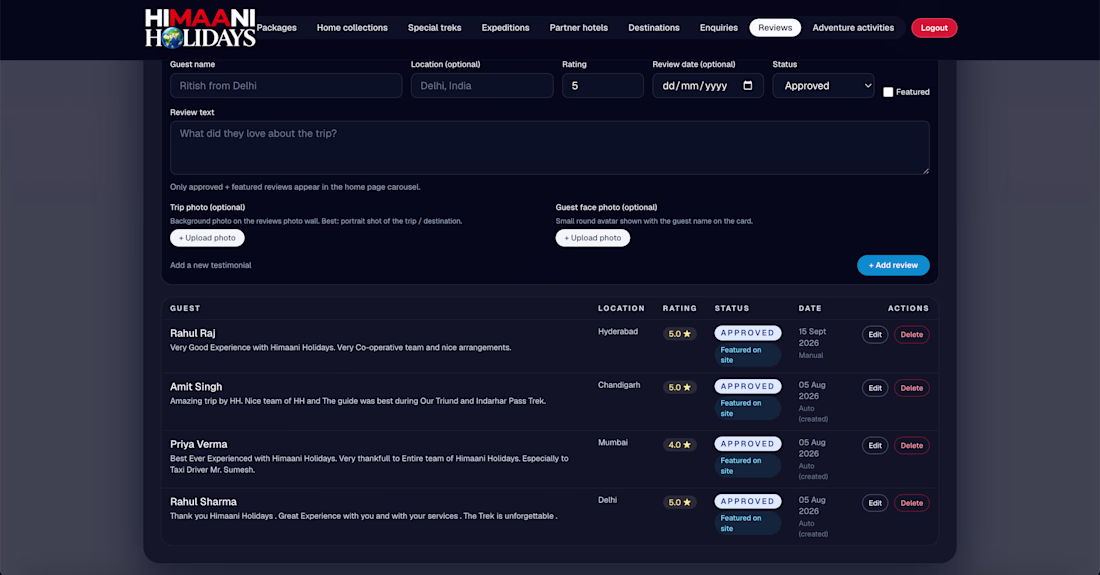Image resolution: width=1100 pixels, height=575 pixels.
Task: Click the 4.0 star rating for Priya Verma
Action: (680, 445)
